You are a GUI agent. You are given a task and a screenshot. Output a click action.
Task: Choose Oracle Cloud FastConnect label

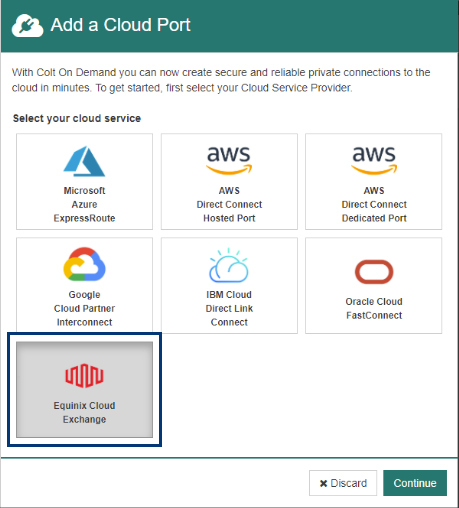click(374, 308)
